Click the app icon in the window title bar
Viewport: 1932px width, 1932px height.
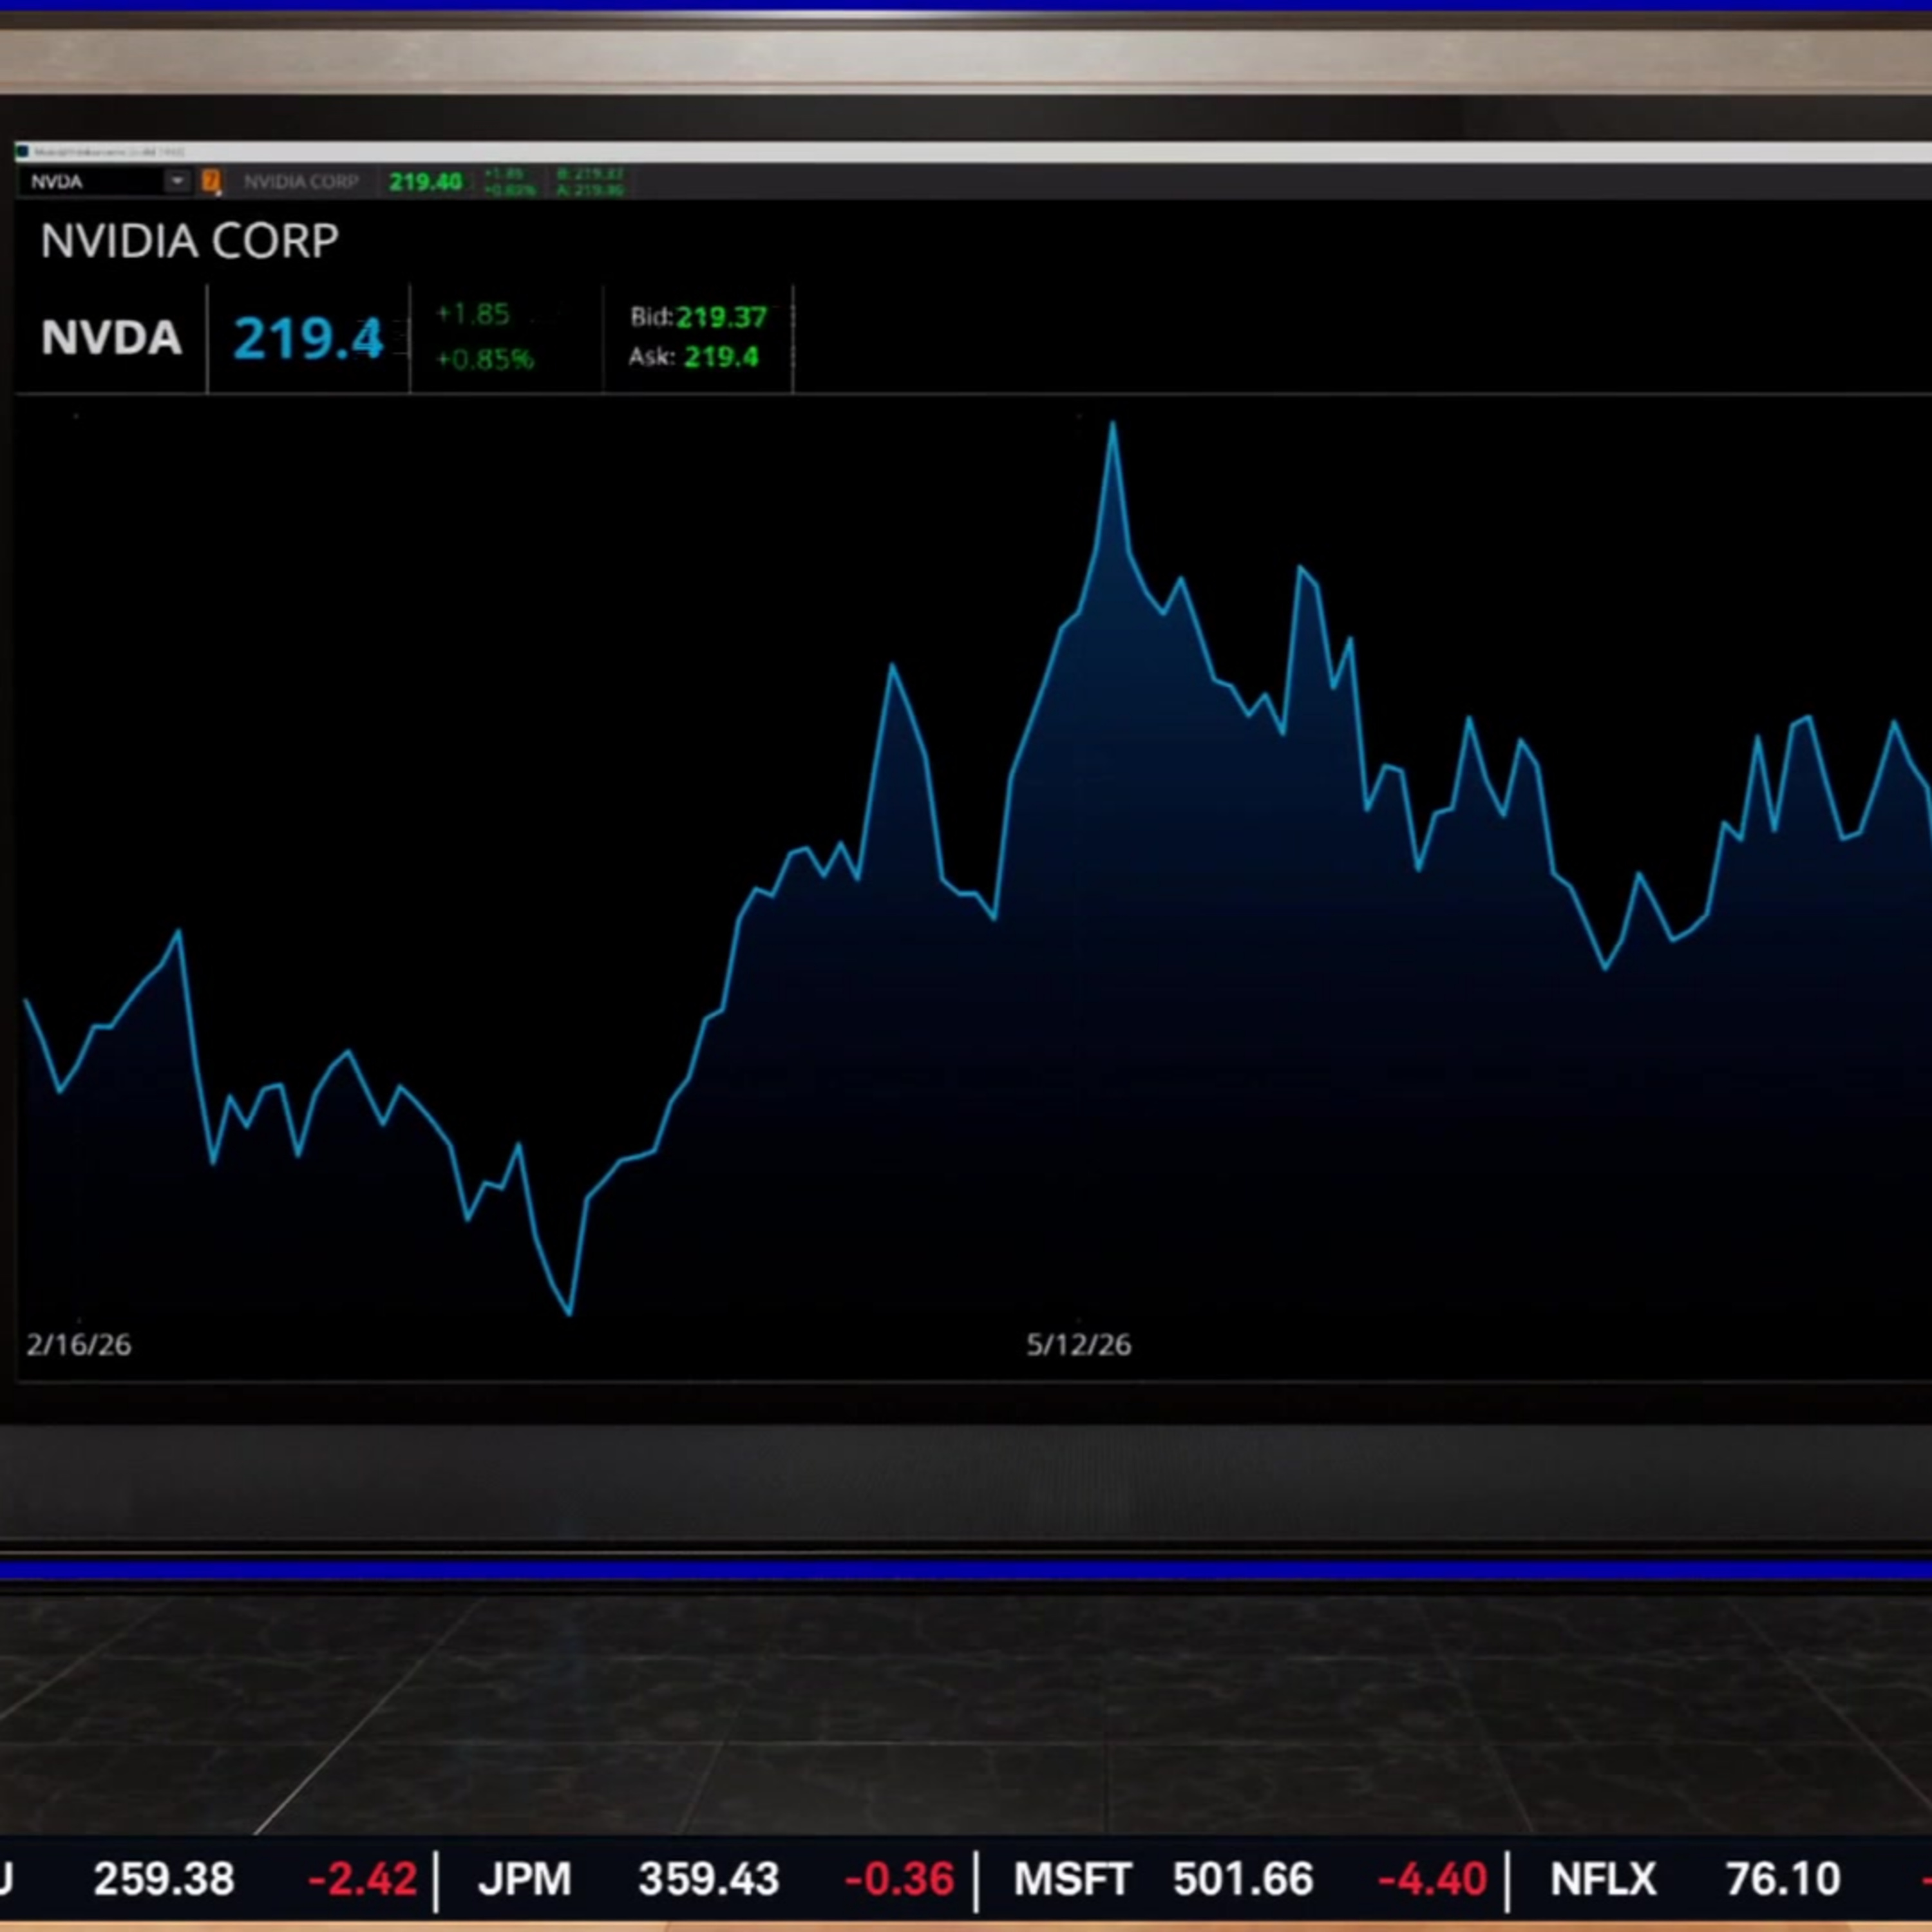(22, 152)
